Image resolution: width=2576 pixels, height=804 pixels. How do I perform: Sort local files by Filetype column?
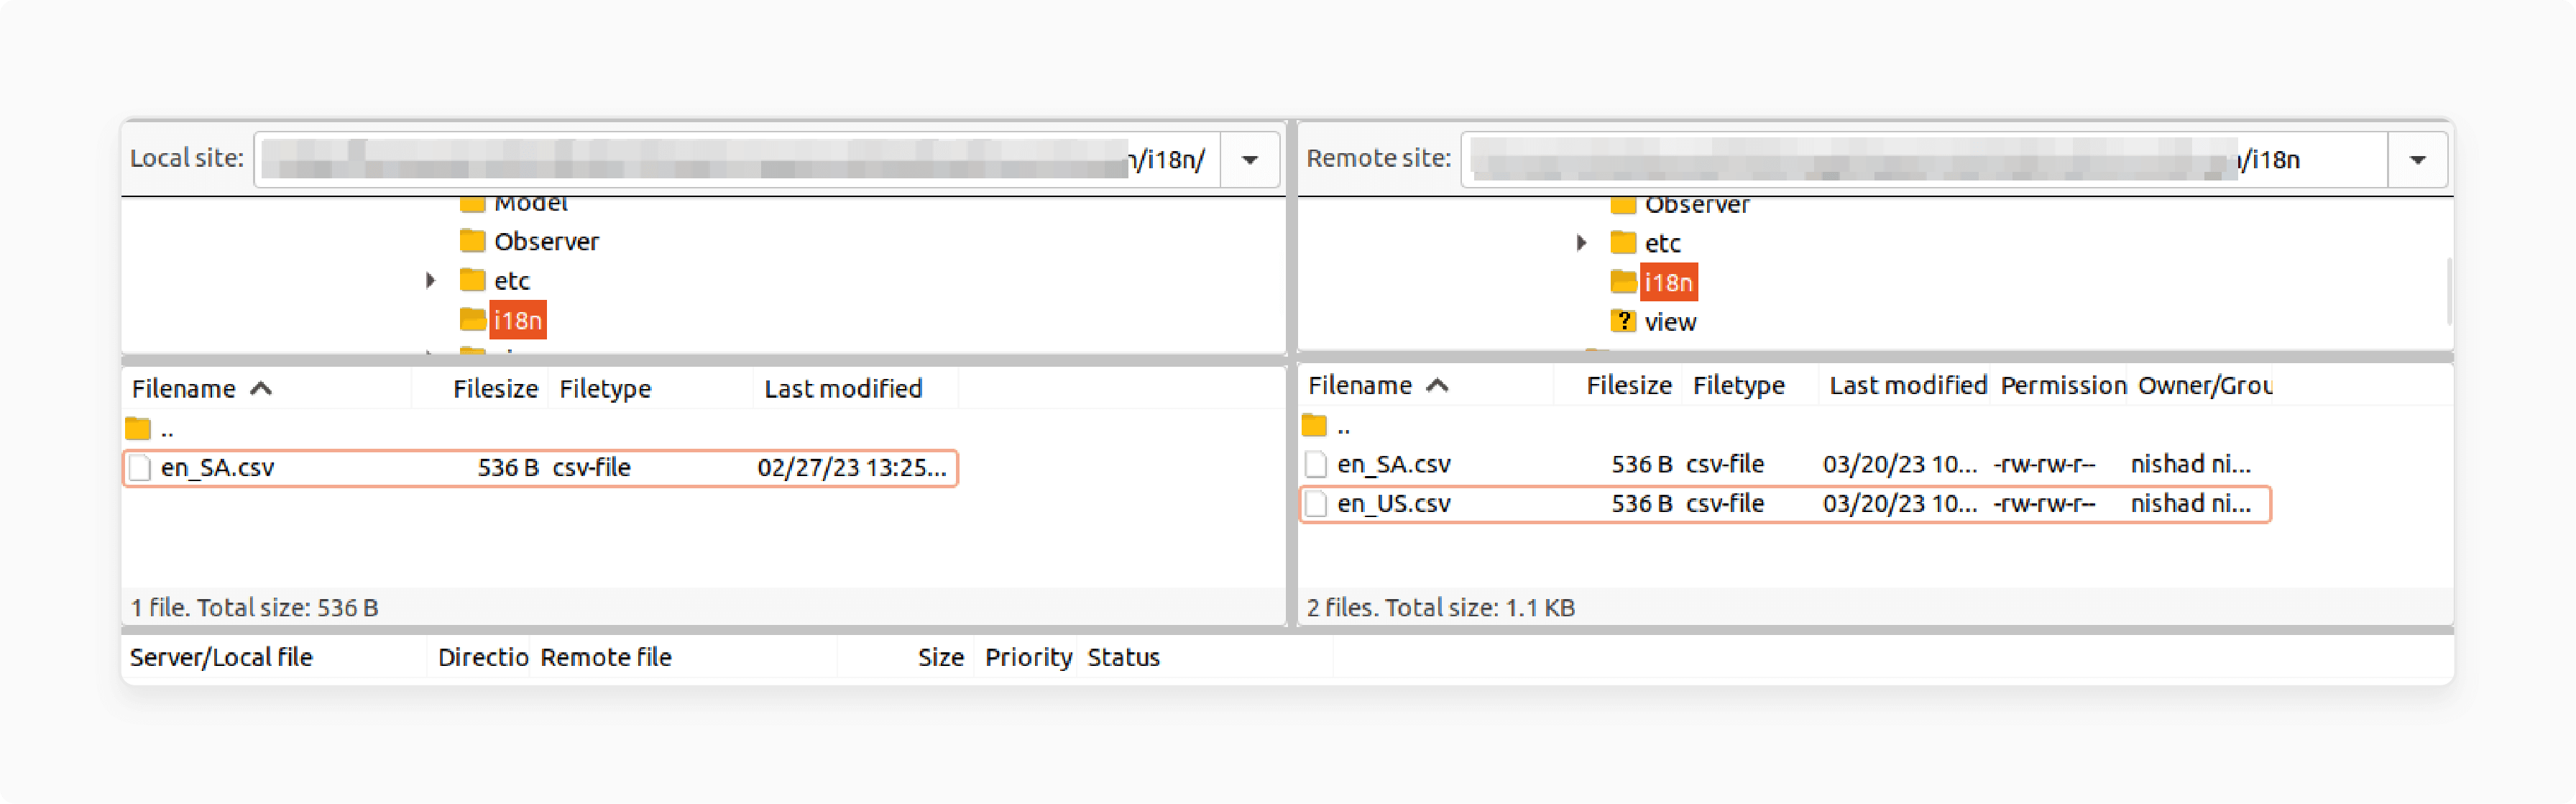pyautogui.click(x=650, y=389)
